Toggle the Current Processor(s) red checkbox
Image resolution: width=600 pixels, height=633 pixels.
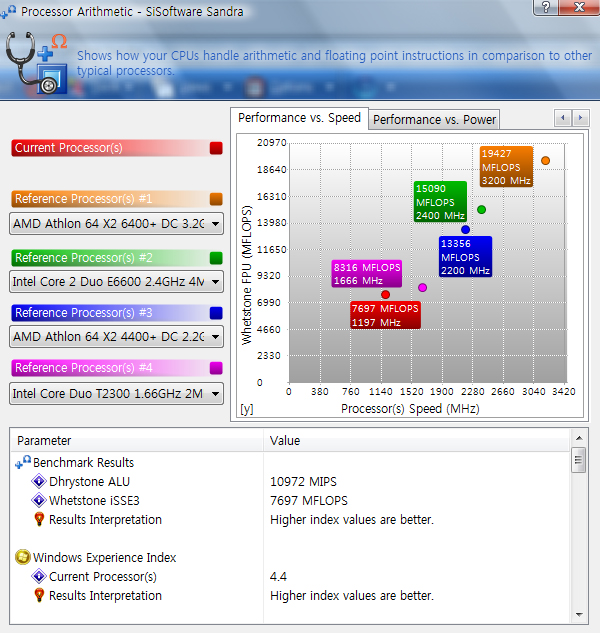tap(216, 148)
